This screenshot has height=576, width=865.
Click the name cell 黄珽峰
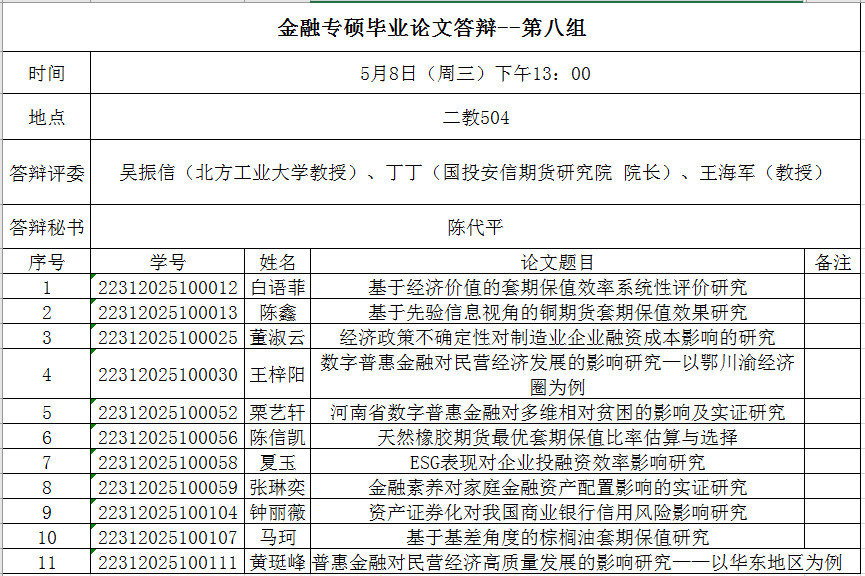pyautogui.click(x=277, y=562)
